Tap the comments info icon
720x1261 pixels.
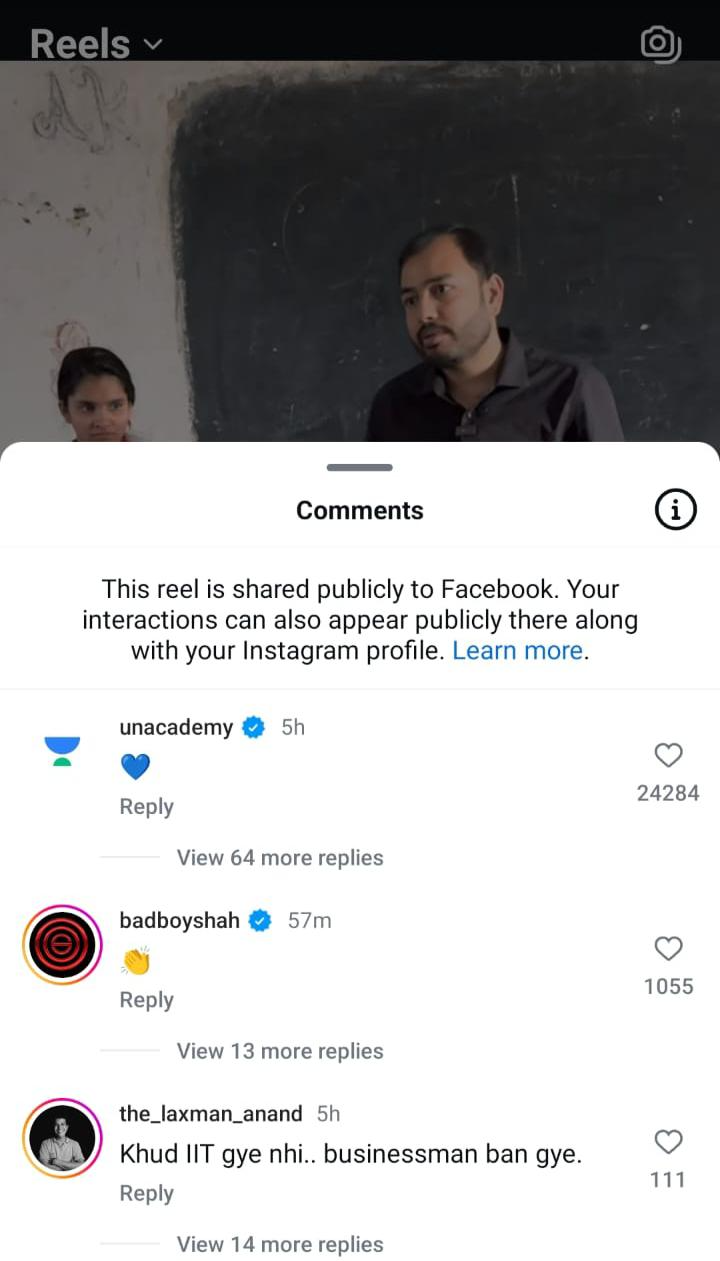[675, 511]
